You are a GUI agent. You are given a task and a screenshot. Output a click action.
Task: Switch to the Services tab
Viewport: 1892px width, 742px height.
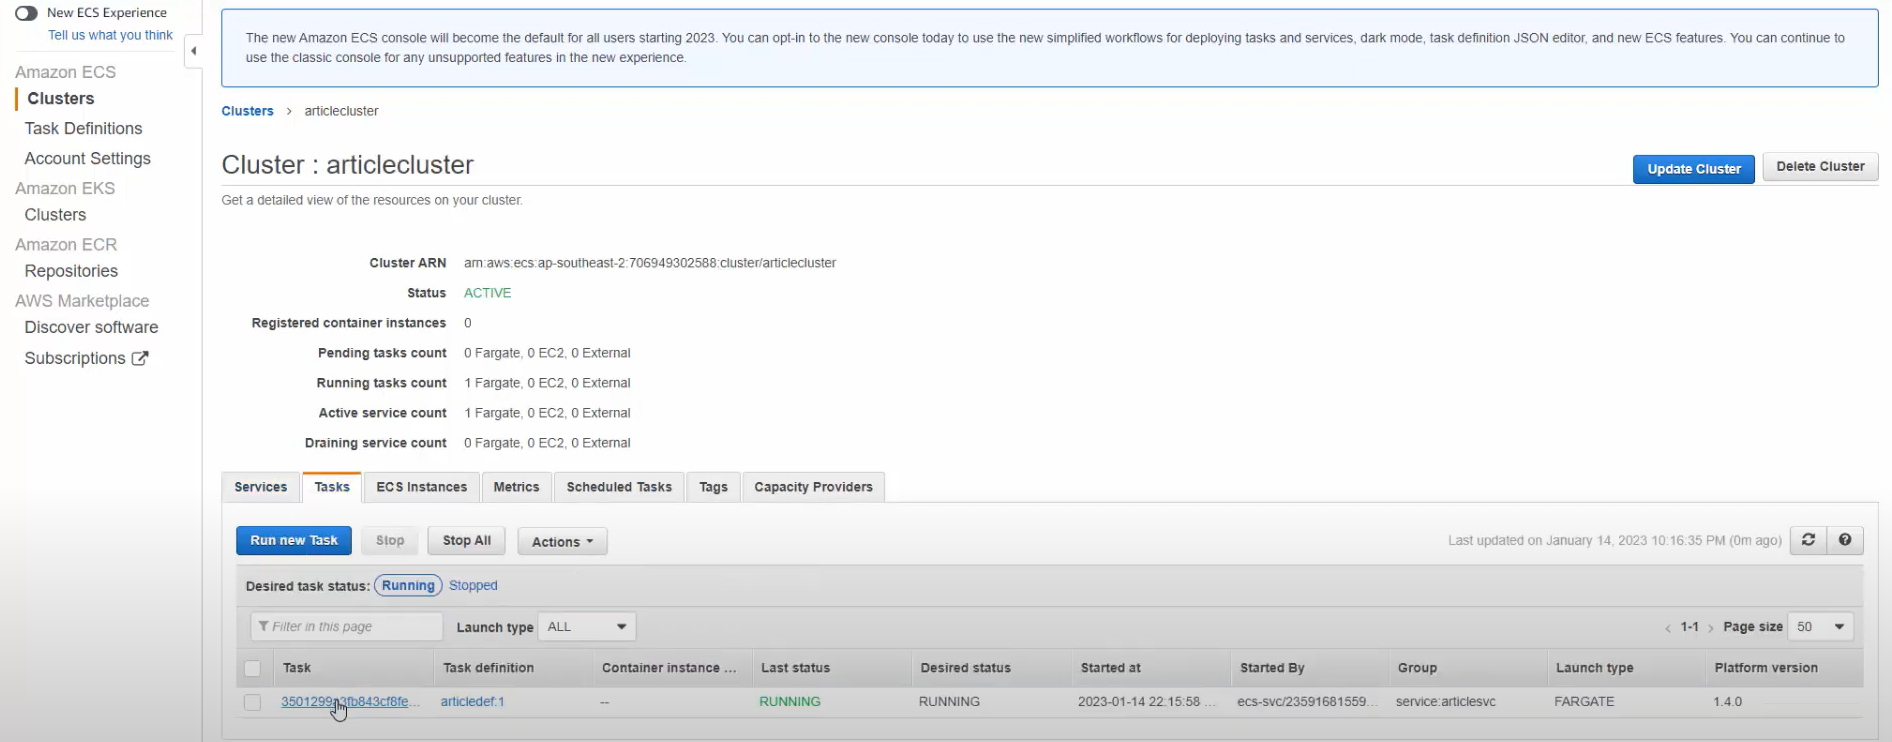[x=261, y=487]
